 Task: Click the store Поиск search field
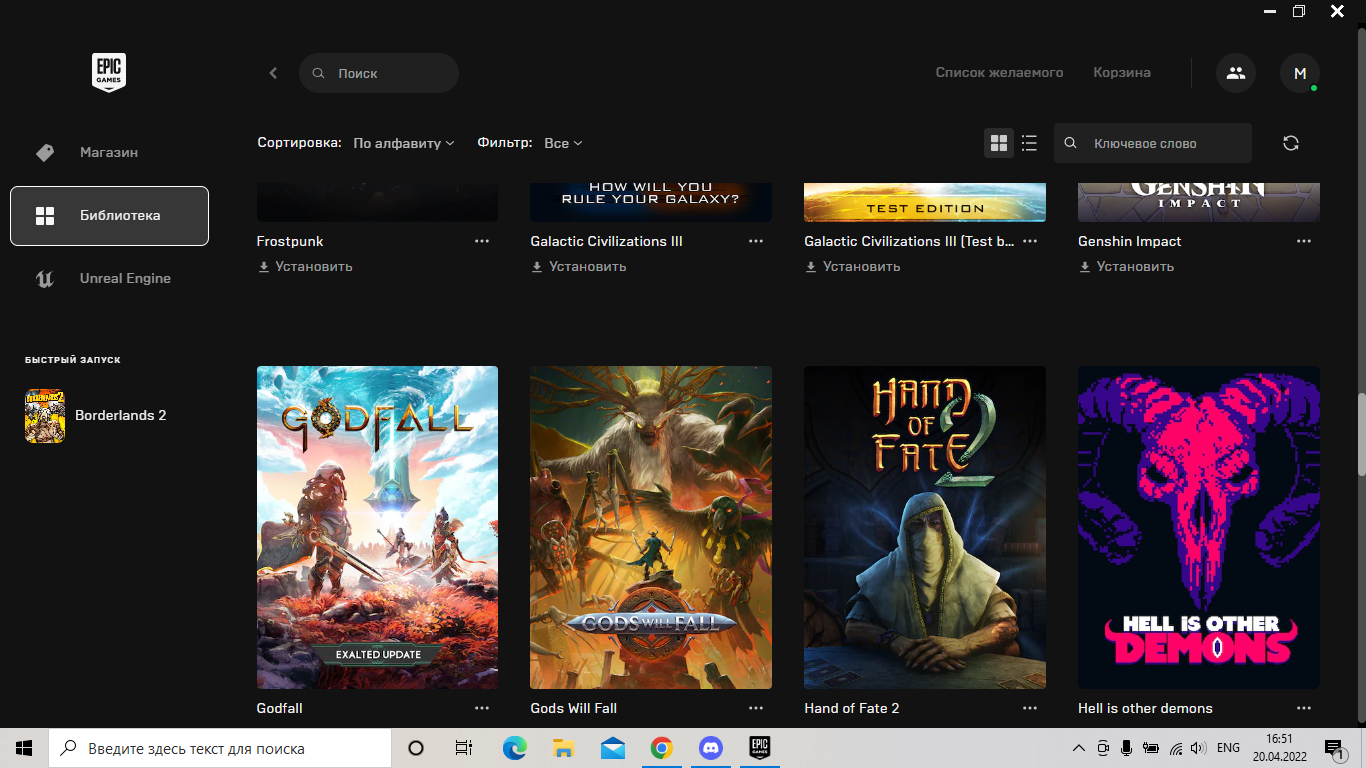(379, 73)
